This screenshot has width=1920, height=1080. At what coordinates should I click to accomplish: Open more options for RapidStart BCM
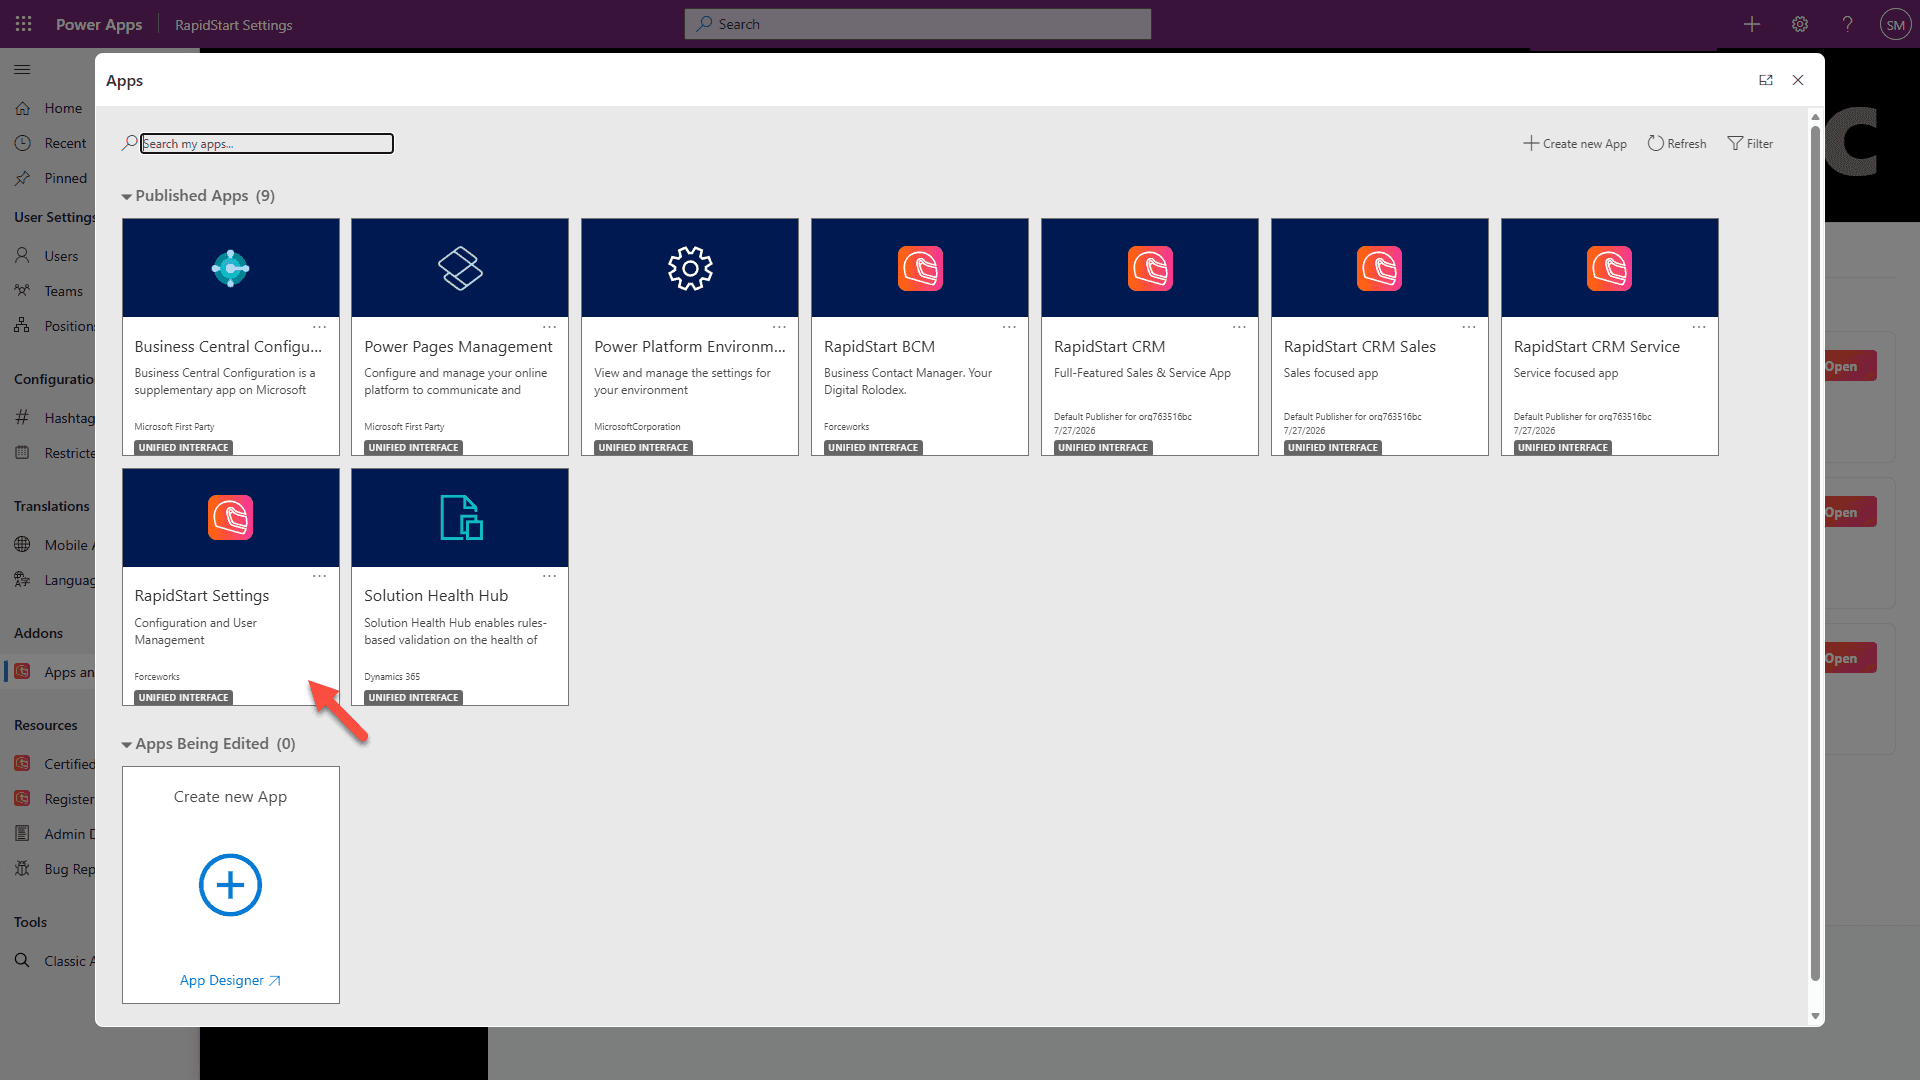coord(1010,327)
